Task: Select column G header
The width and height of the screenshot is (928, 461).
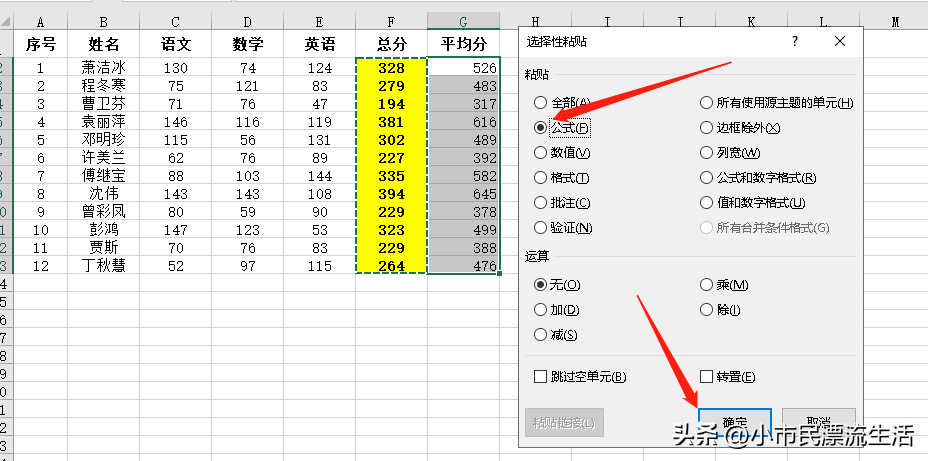Action: [x=463, y=22]
